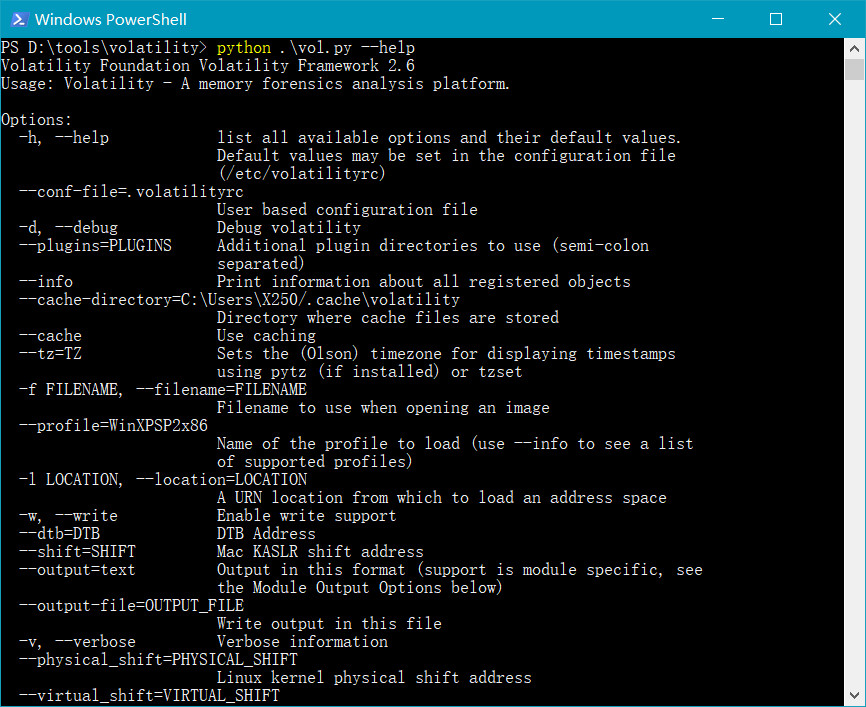This screenshot has width=866, height=707.
Task: Click the "--tz=TZ" option
Action: 50,354
